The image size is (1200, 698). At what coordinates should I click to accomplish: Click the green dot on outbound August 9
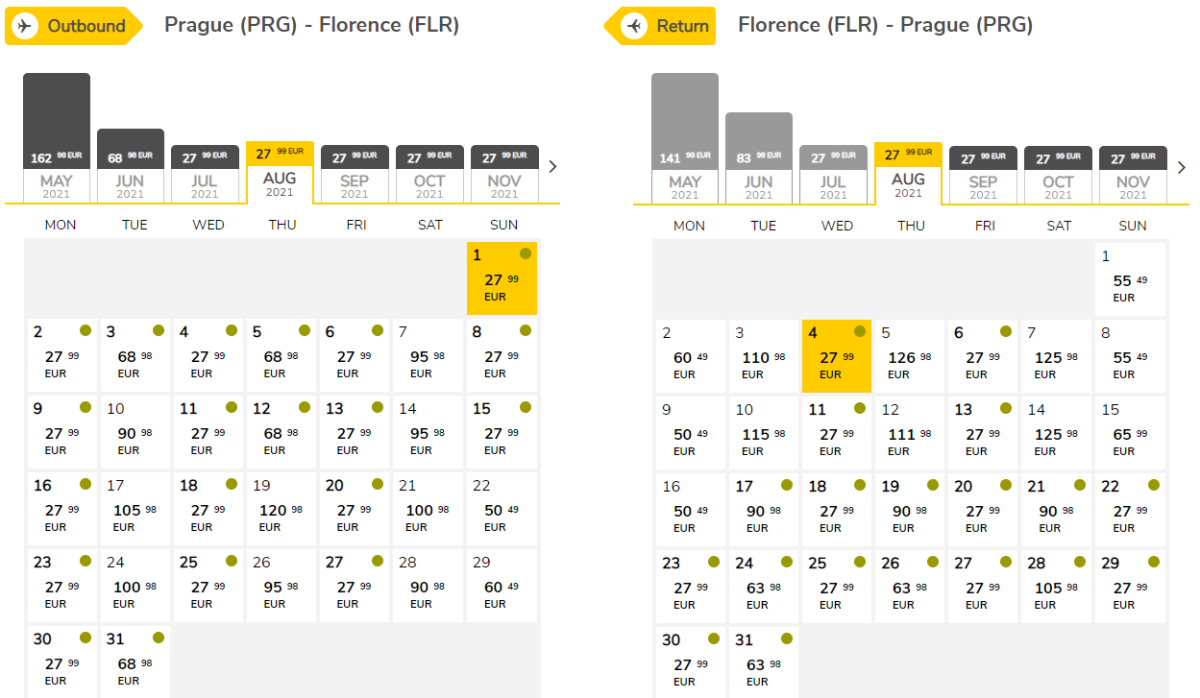[x=85, y=407]
